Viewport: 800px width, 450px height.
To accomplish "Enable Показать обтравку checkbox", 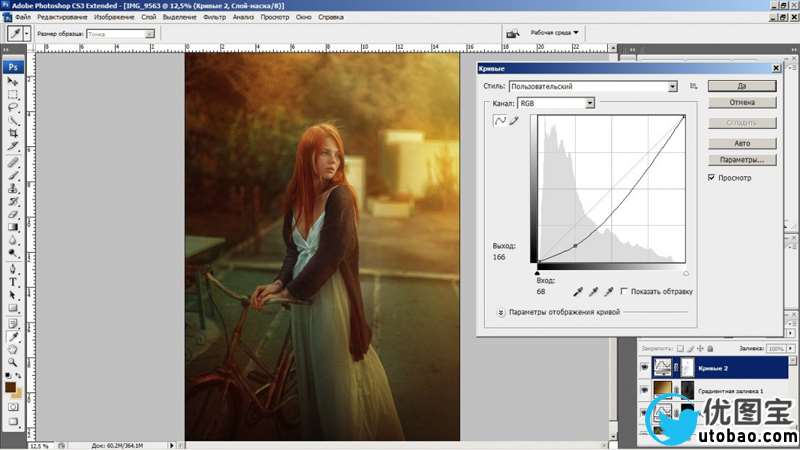I will 623,291.
